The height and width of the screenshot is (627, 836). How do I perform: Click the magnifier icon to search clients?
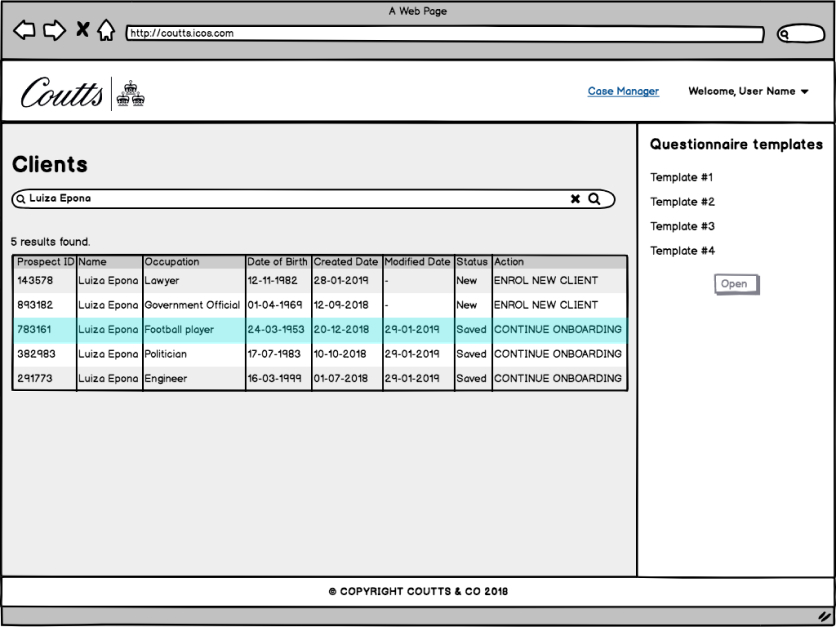(x=594, y=199)
